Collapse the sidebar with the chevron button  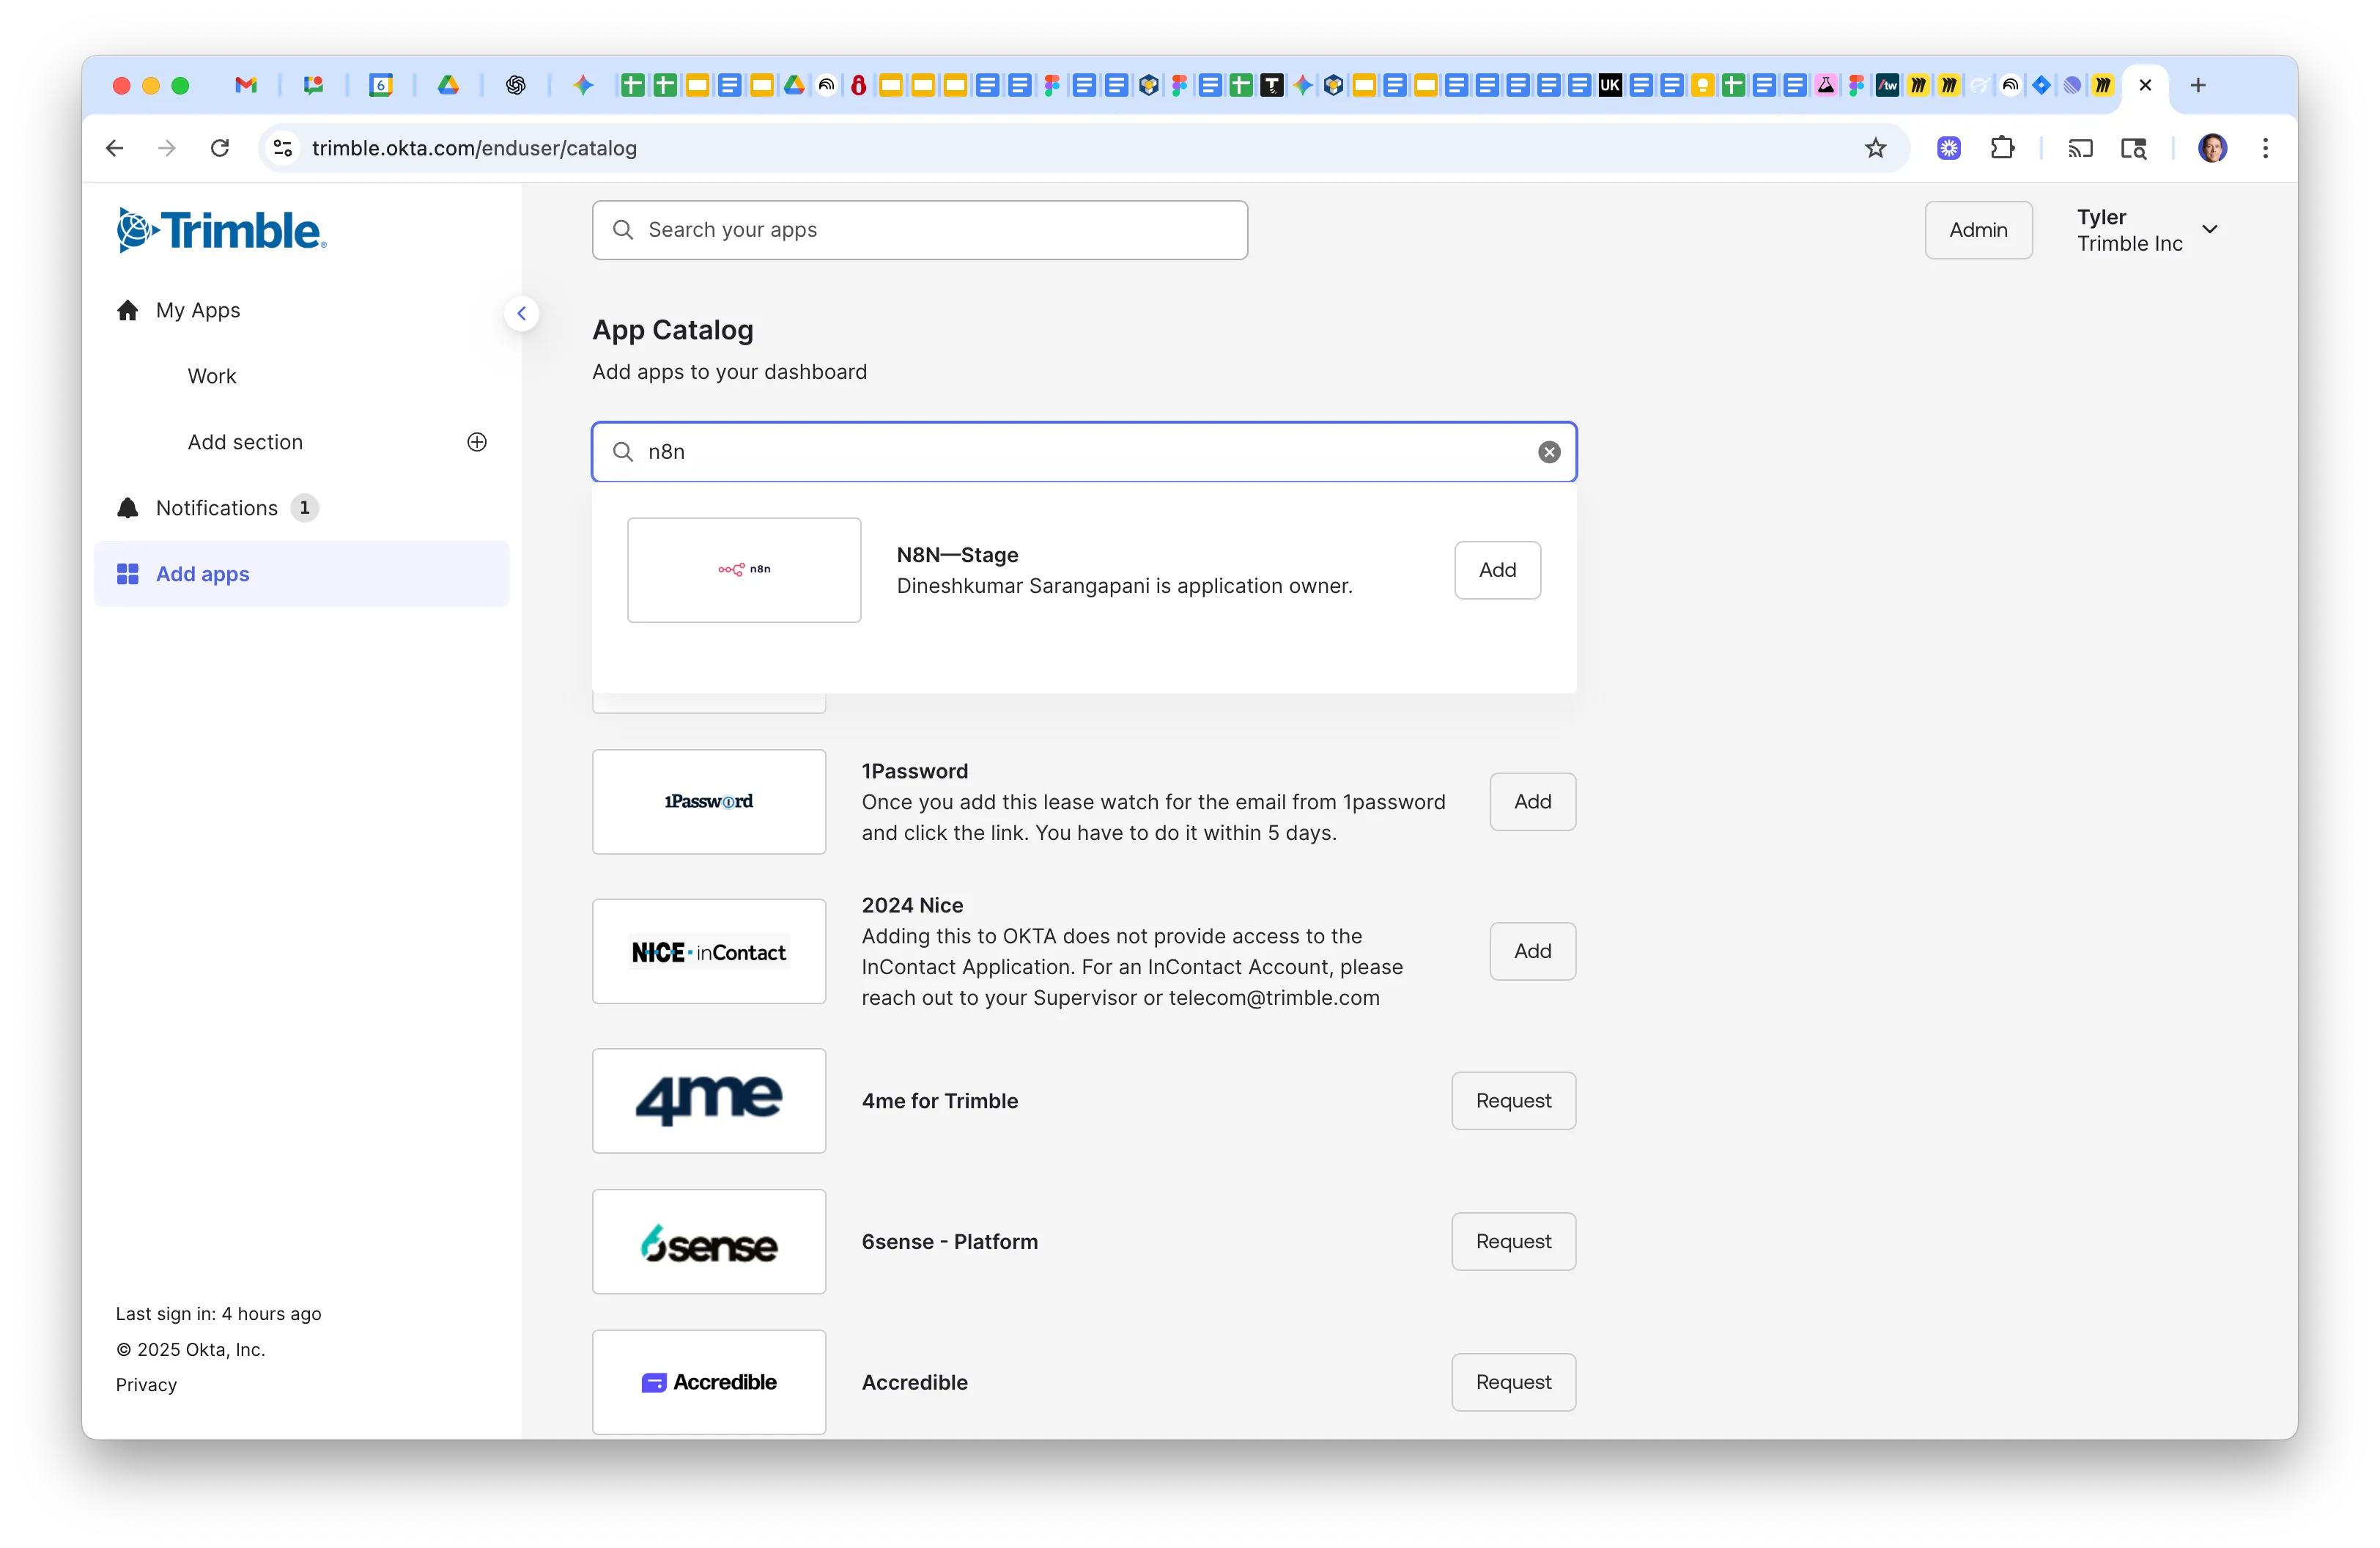[521, 313]
